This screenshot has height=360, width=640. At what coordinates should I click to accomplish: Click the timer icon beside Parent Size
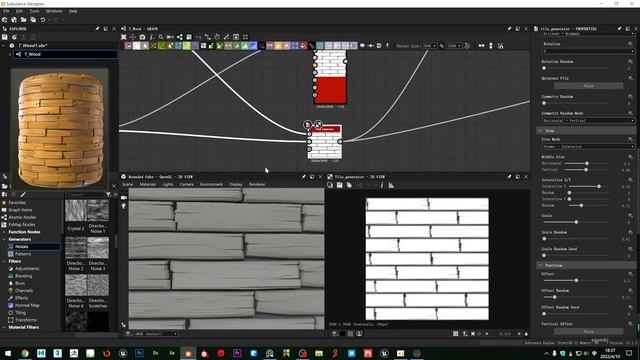[467, 46]
